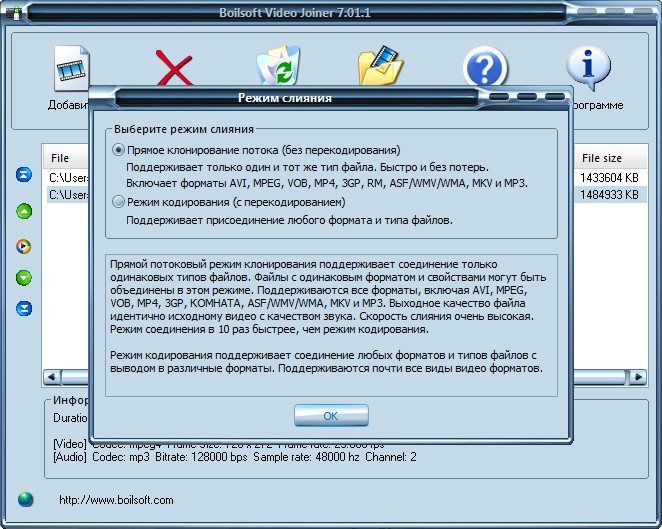This screenshot has height=529, width=662.
Task: Move file to top with blue arrow icon
Action: coord(24,174)
